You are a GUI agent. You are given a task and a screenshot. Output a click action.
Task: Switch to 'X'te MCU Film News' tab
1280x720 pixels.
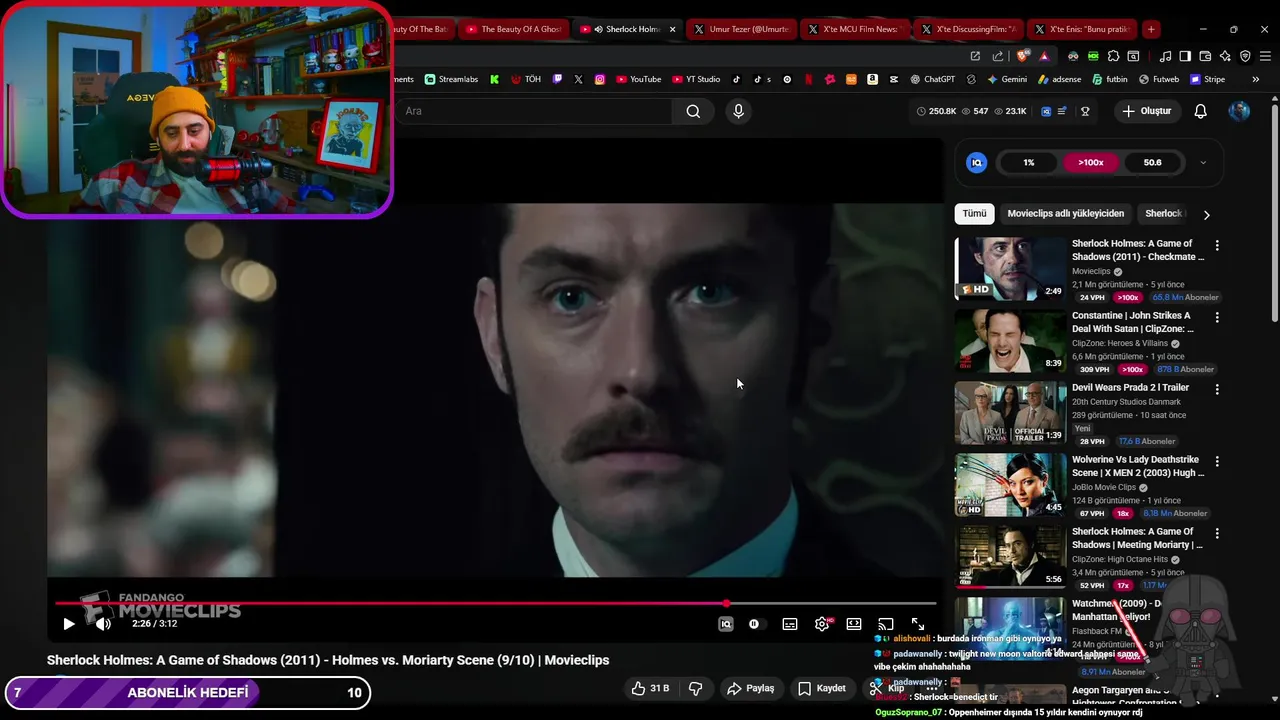[x=855, y=29]
